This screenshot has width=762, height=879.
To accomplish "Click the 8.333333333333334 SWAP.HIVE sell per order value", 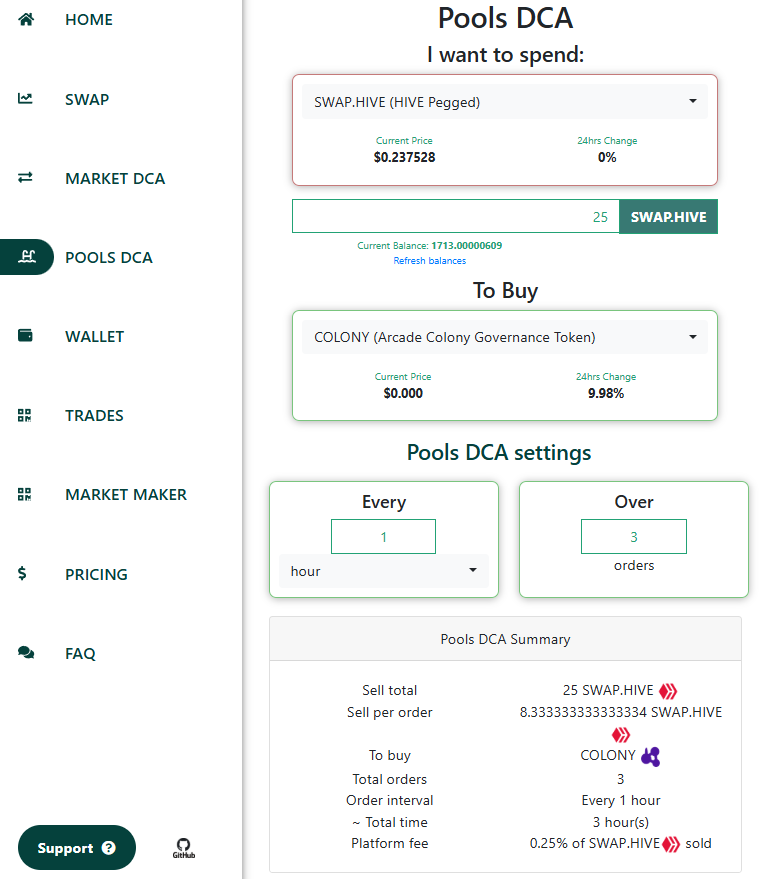I will (621, 713).
